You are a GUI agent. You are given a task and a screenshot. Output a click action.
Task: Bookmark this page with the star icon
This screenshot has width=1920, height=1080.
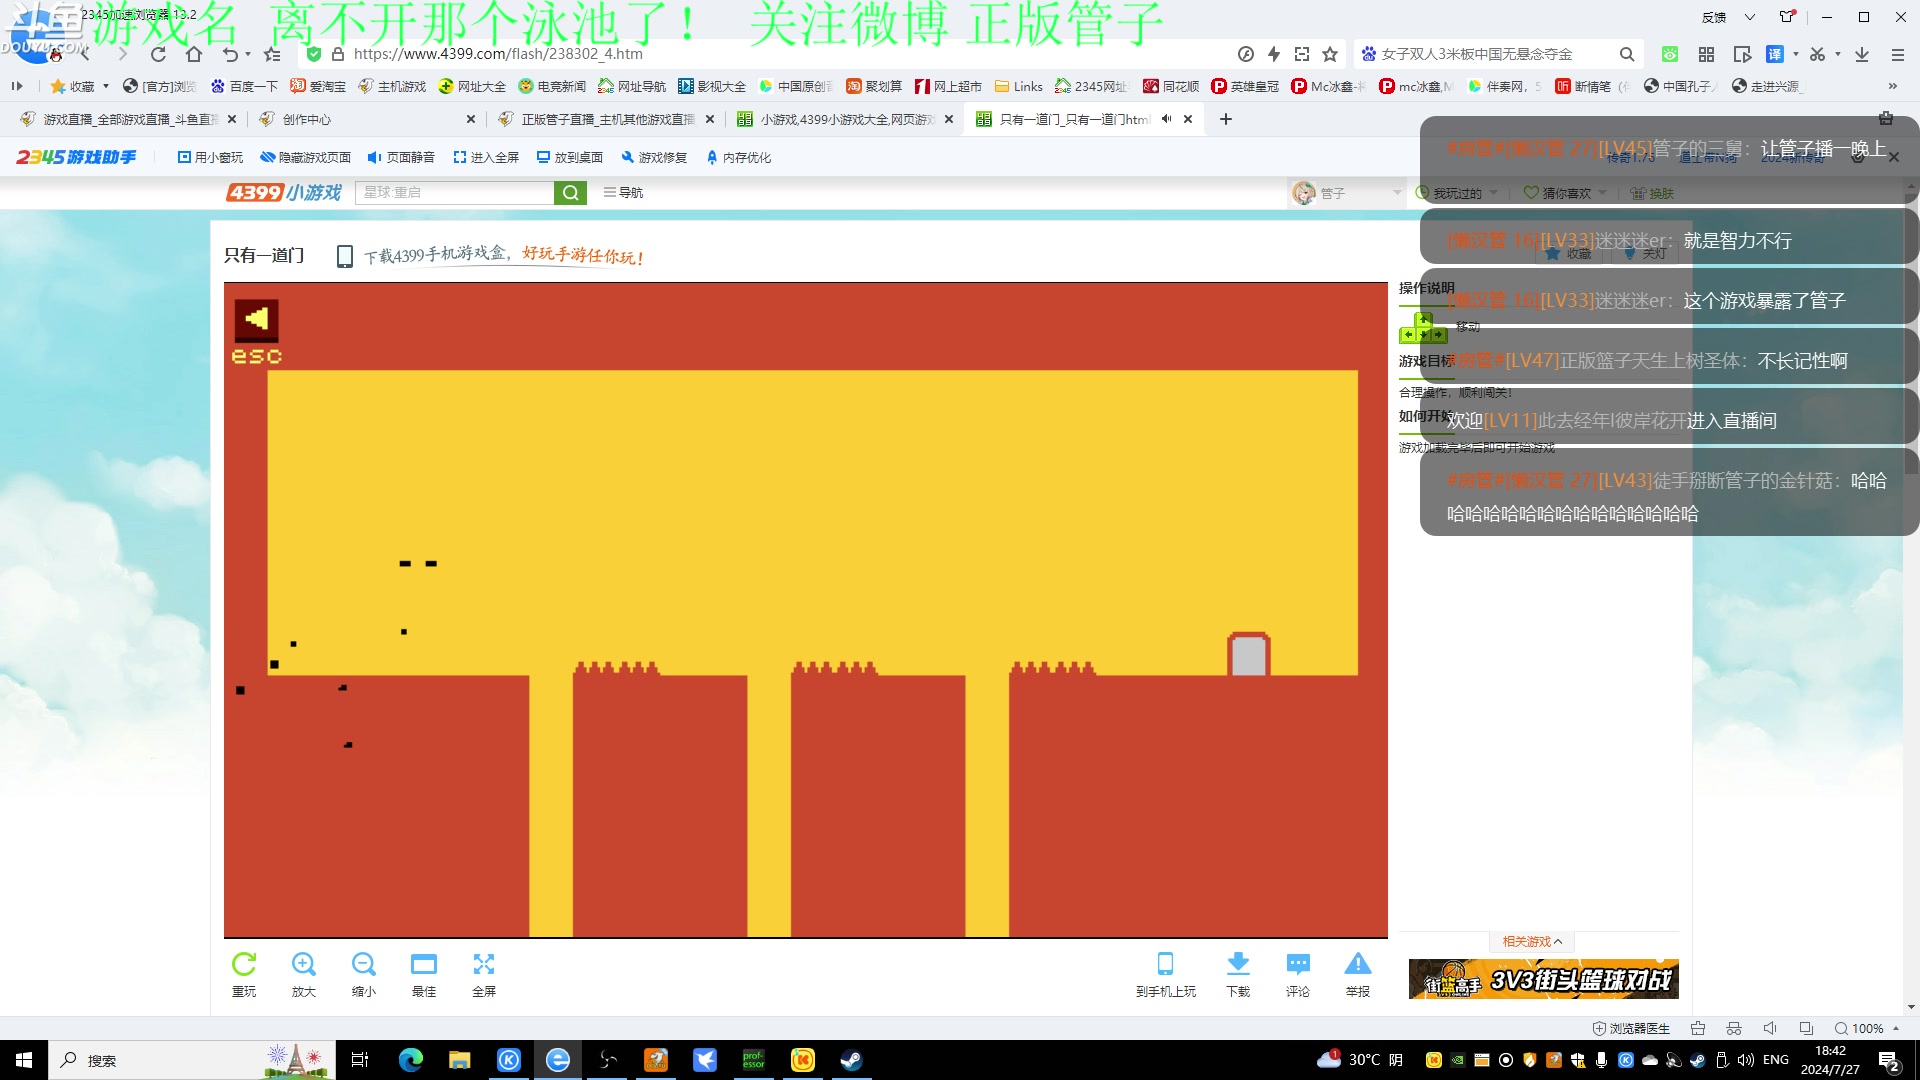pyautogui.click(x=1330, y=54)
